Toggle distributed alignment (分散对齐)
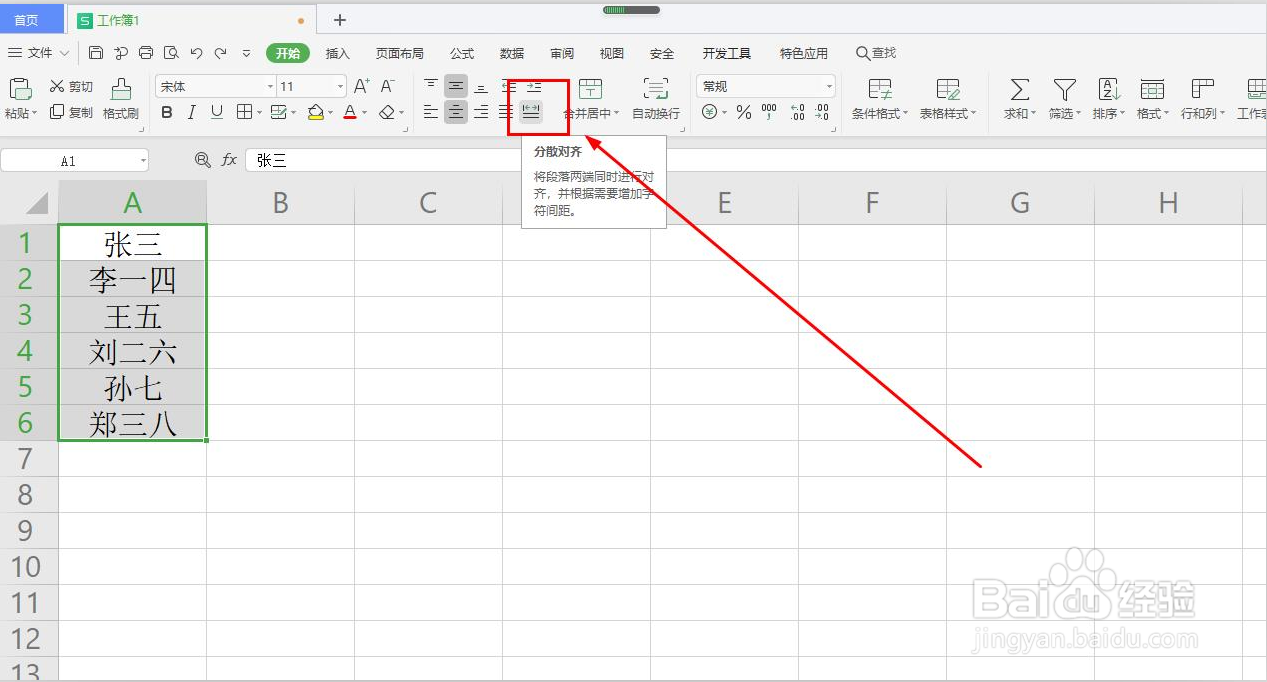1267x682 pixels. (531, 112)
